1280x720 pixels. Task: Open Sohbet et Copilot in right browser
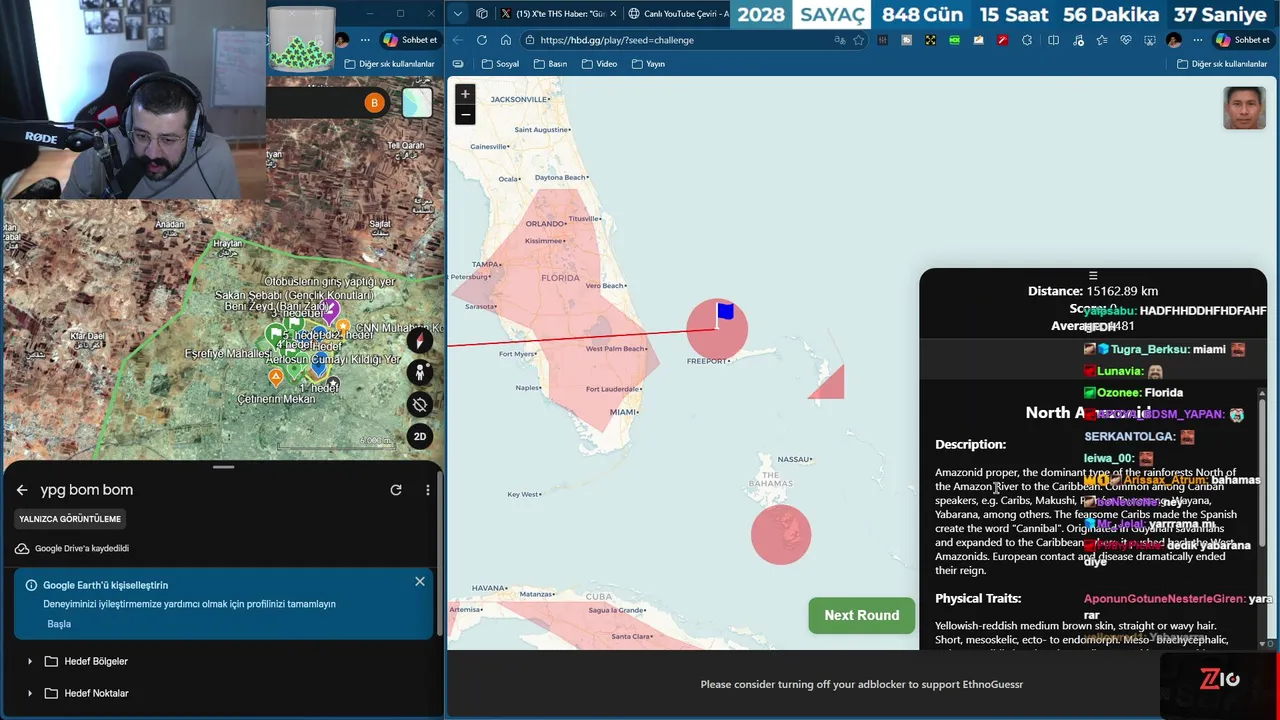(x=1242, y=40)
